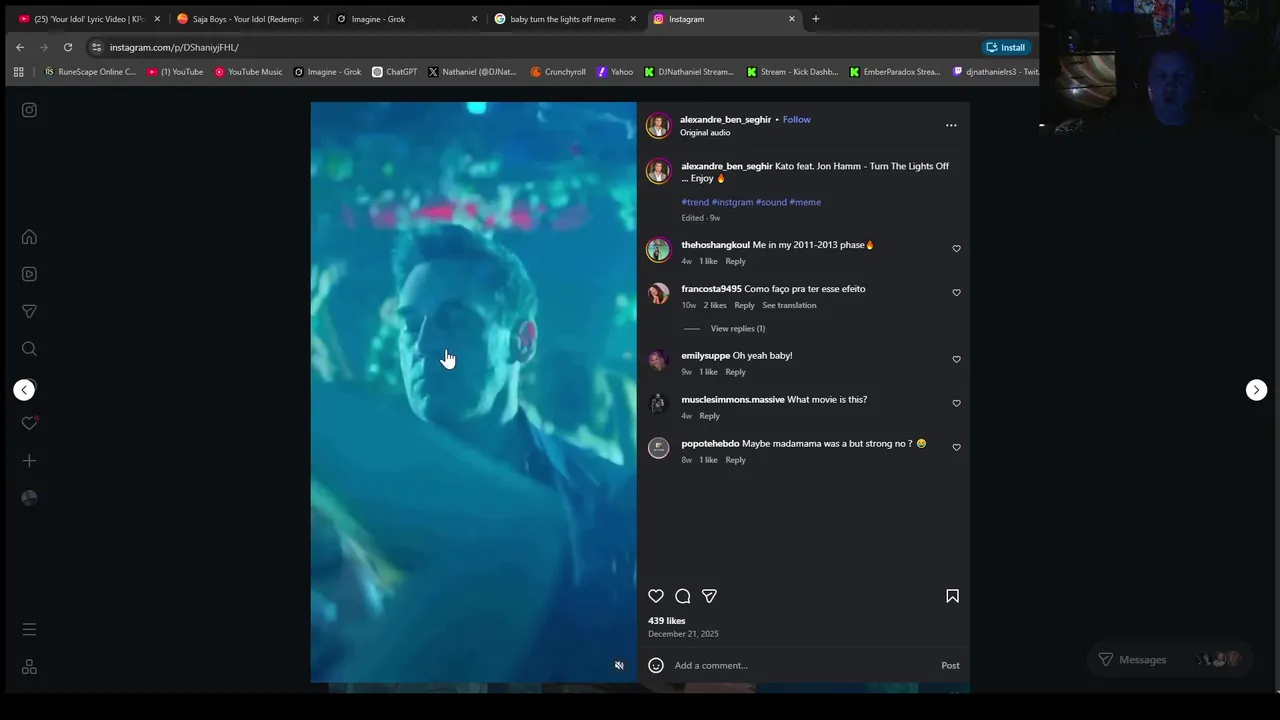Click the browser back arrow
This screenshot has height=720, width=1280.
click(x=20, y=47)
